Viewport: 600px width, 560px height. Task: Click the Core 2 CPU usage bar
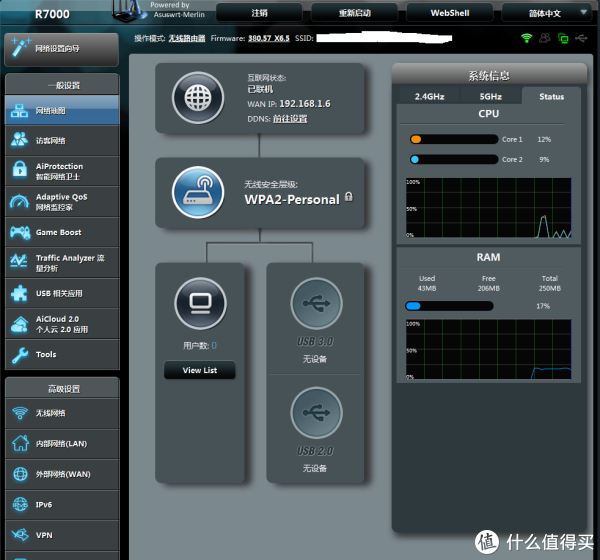coord(453,159)
